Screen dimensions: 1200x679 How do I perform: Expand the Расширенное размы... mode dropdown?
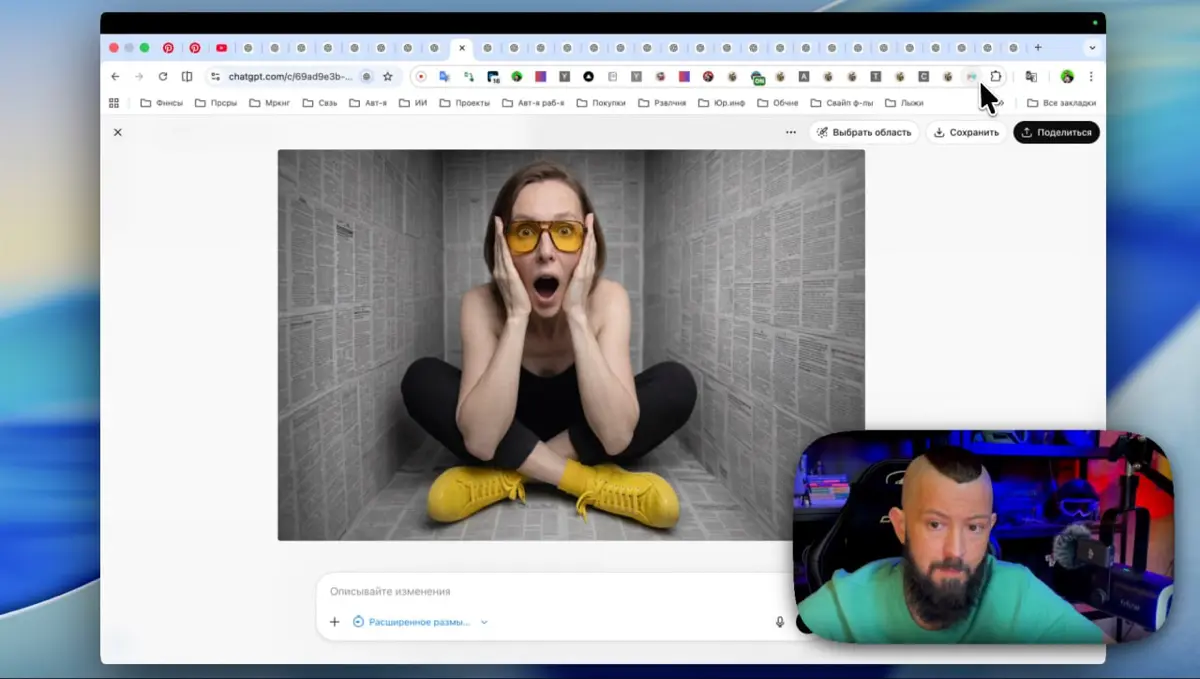point(421,622)
